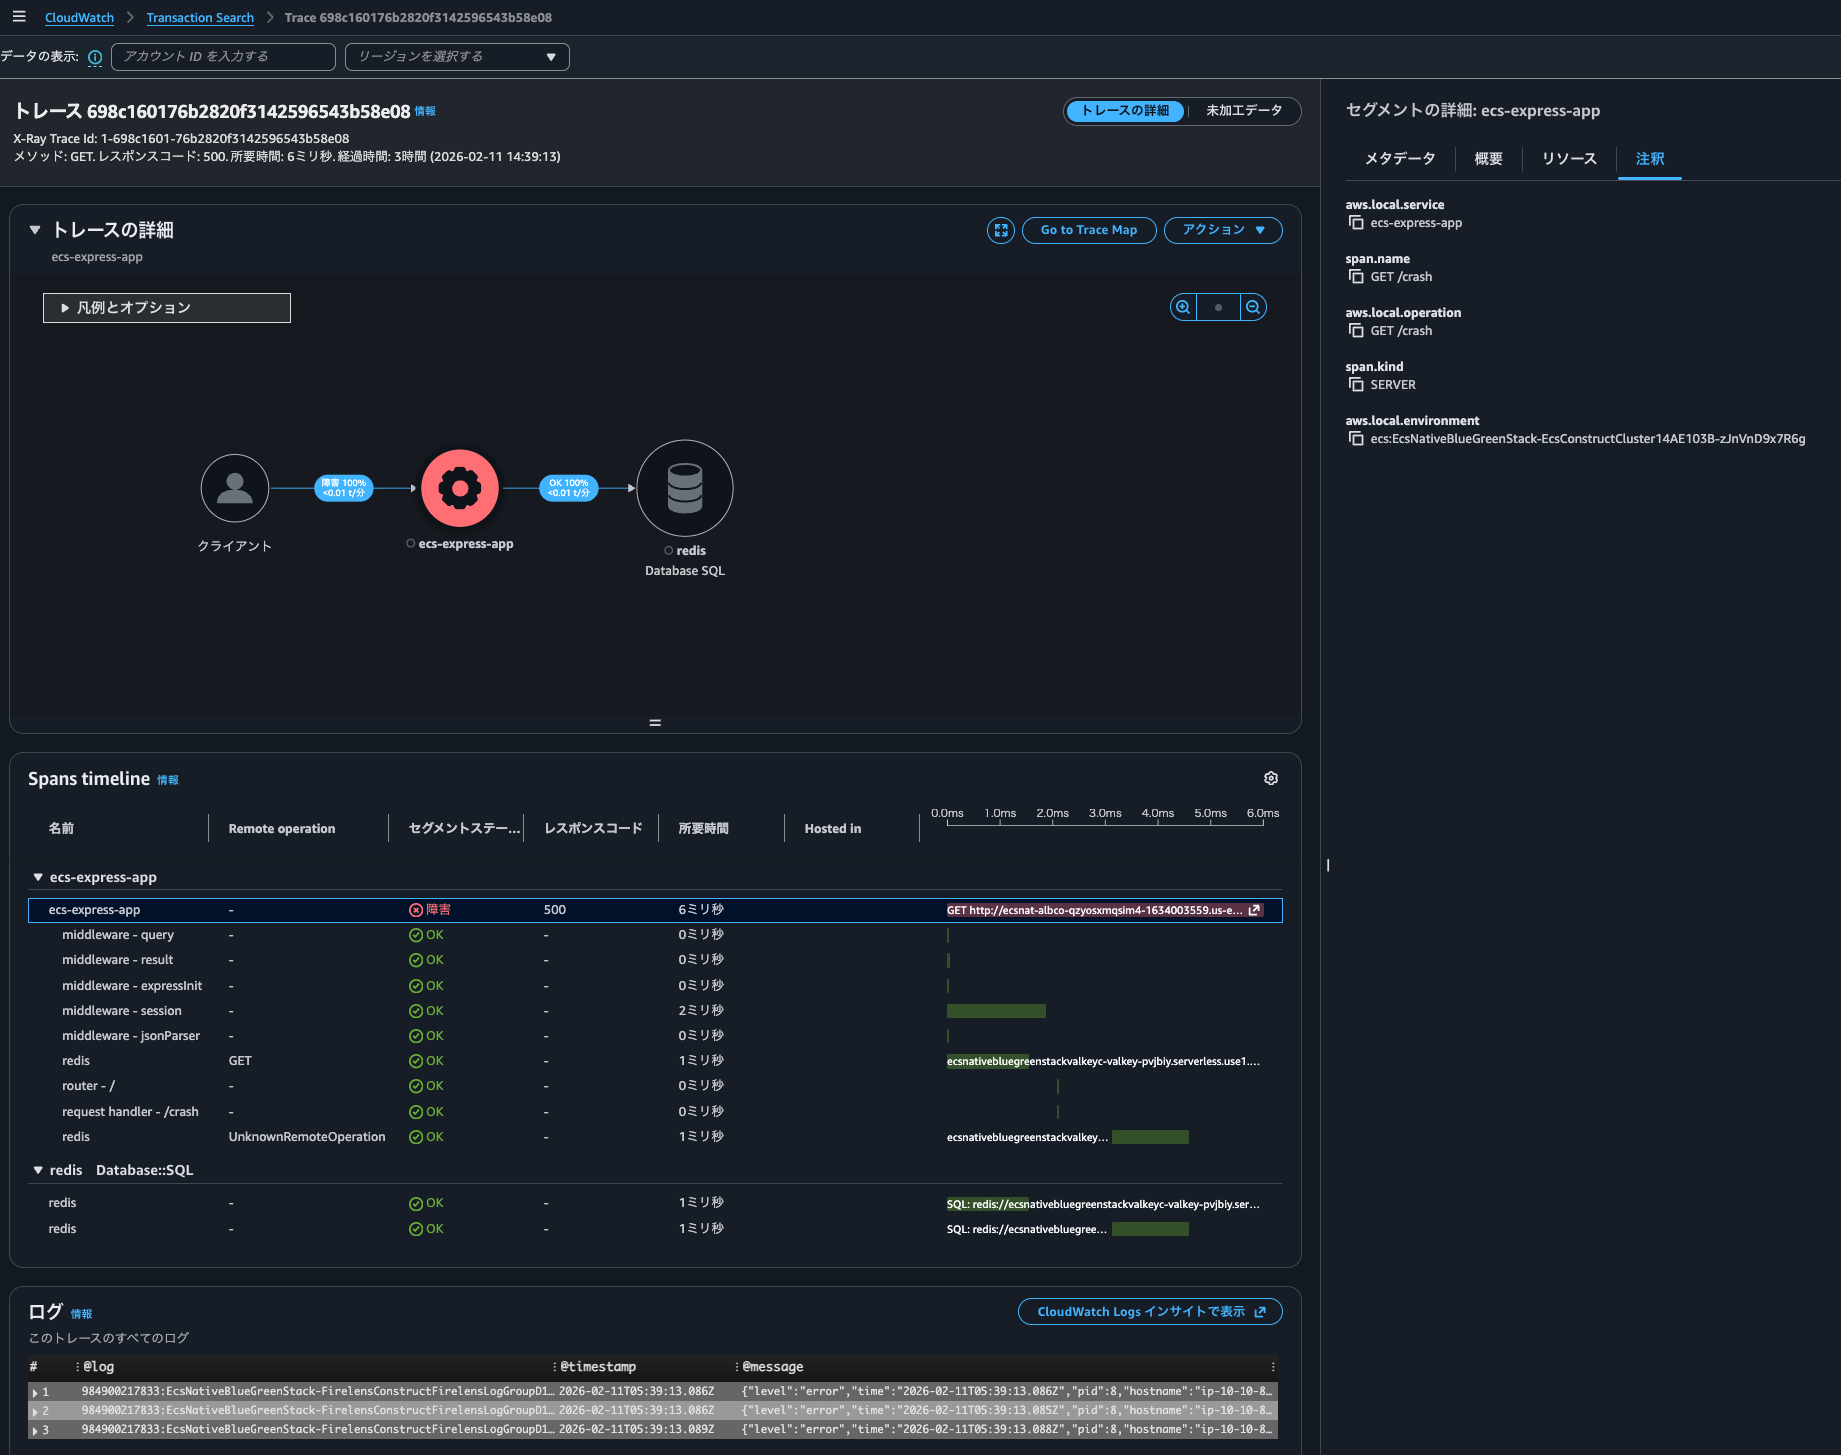This screenshot has height=1455, width=1841.
Task: Copy the span.kind SERVER value
Action: pos(1356,385)
